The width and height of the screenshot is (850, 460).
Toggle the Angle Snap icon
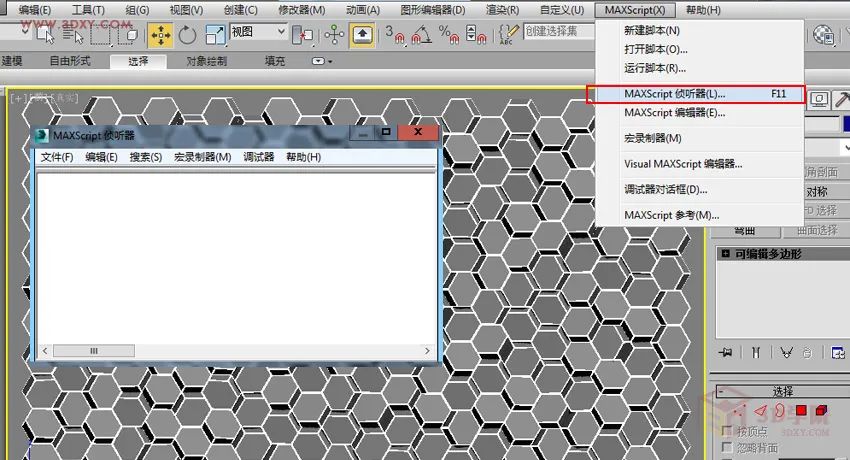422,35
